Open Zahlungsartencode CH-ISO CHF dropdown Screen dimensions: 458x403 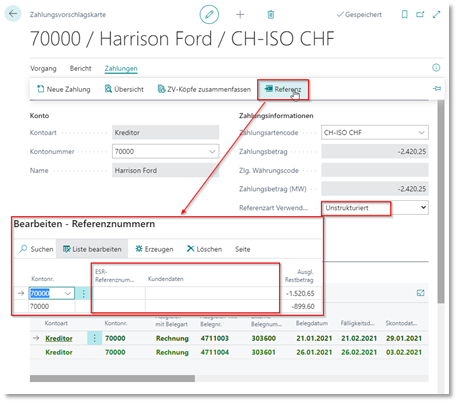421,133
